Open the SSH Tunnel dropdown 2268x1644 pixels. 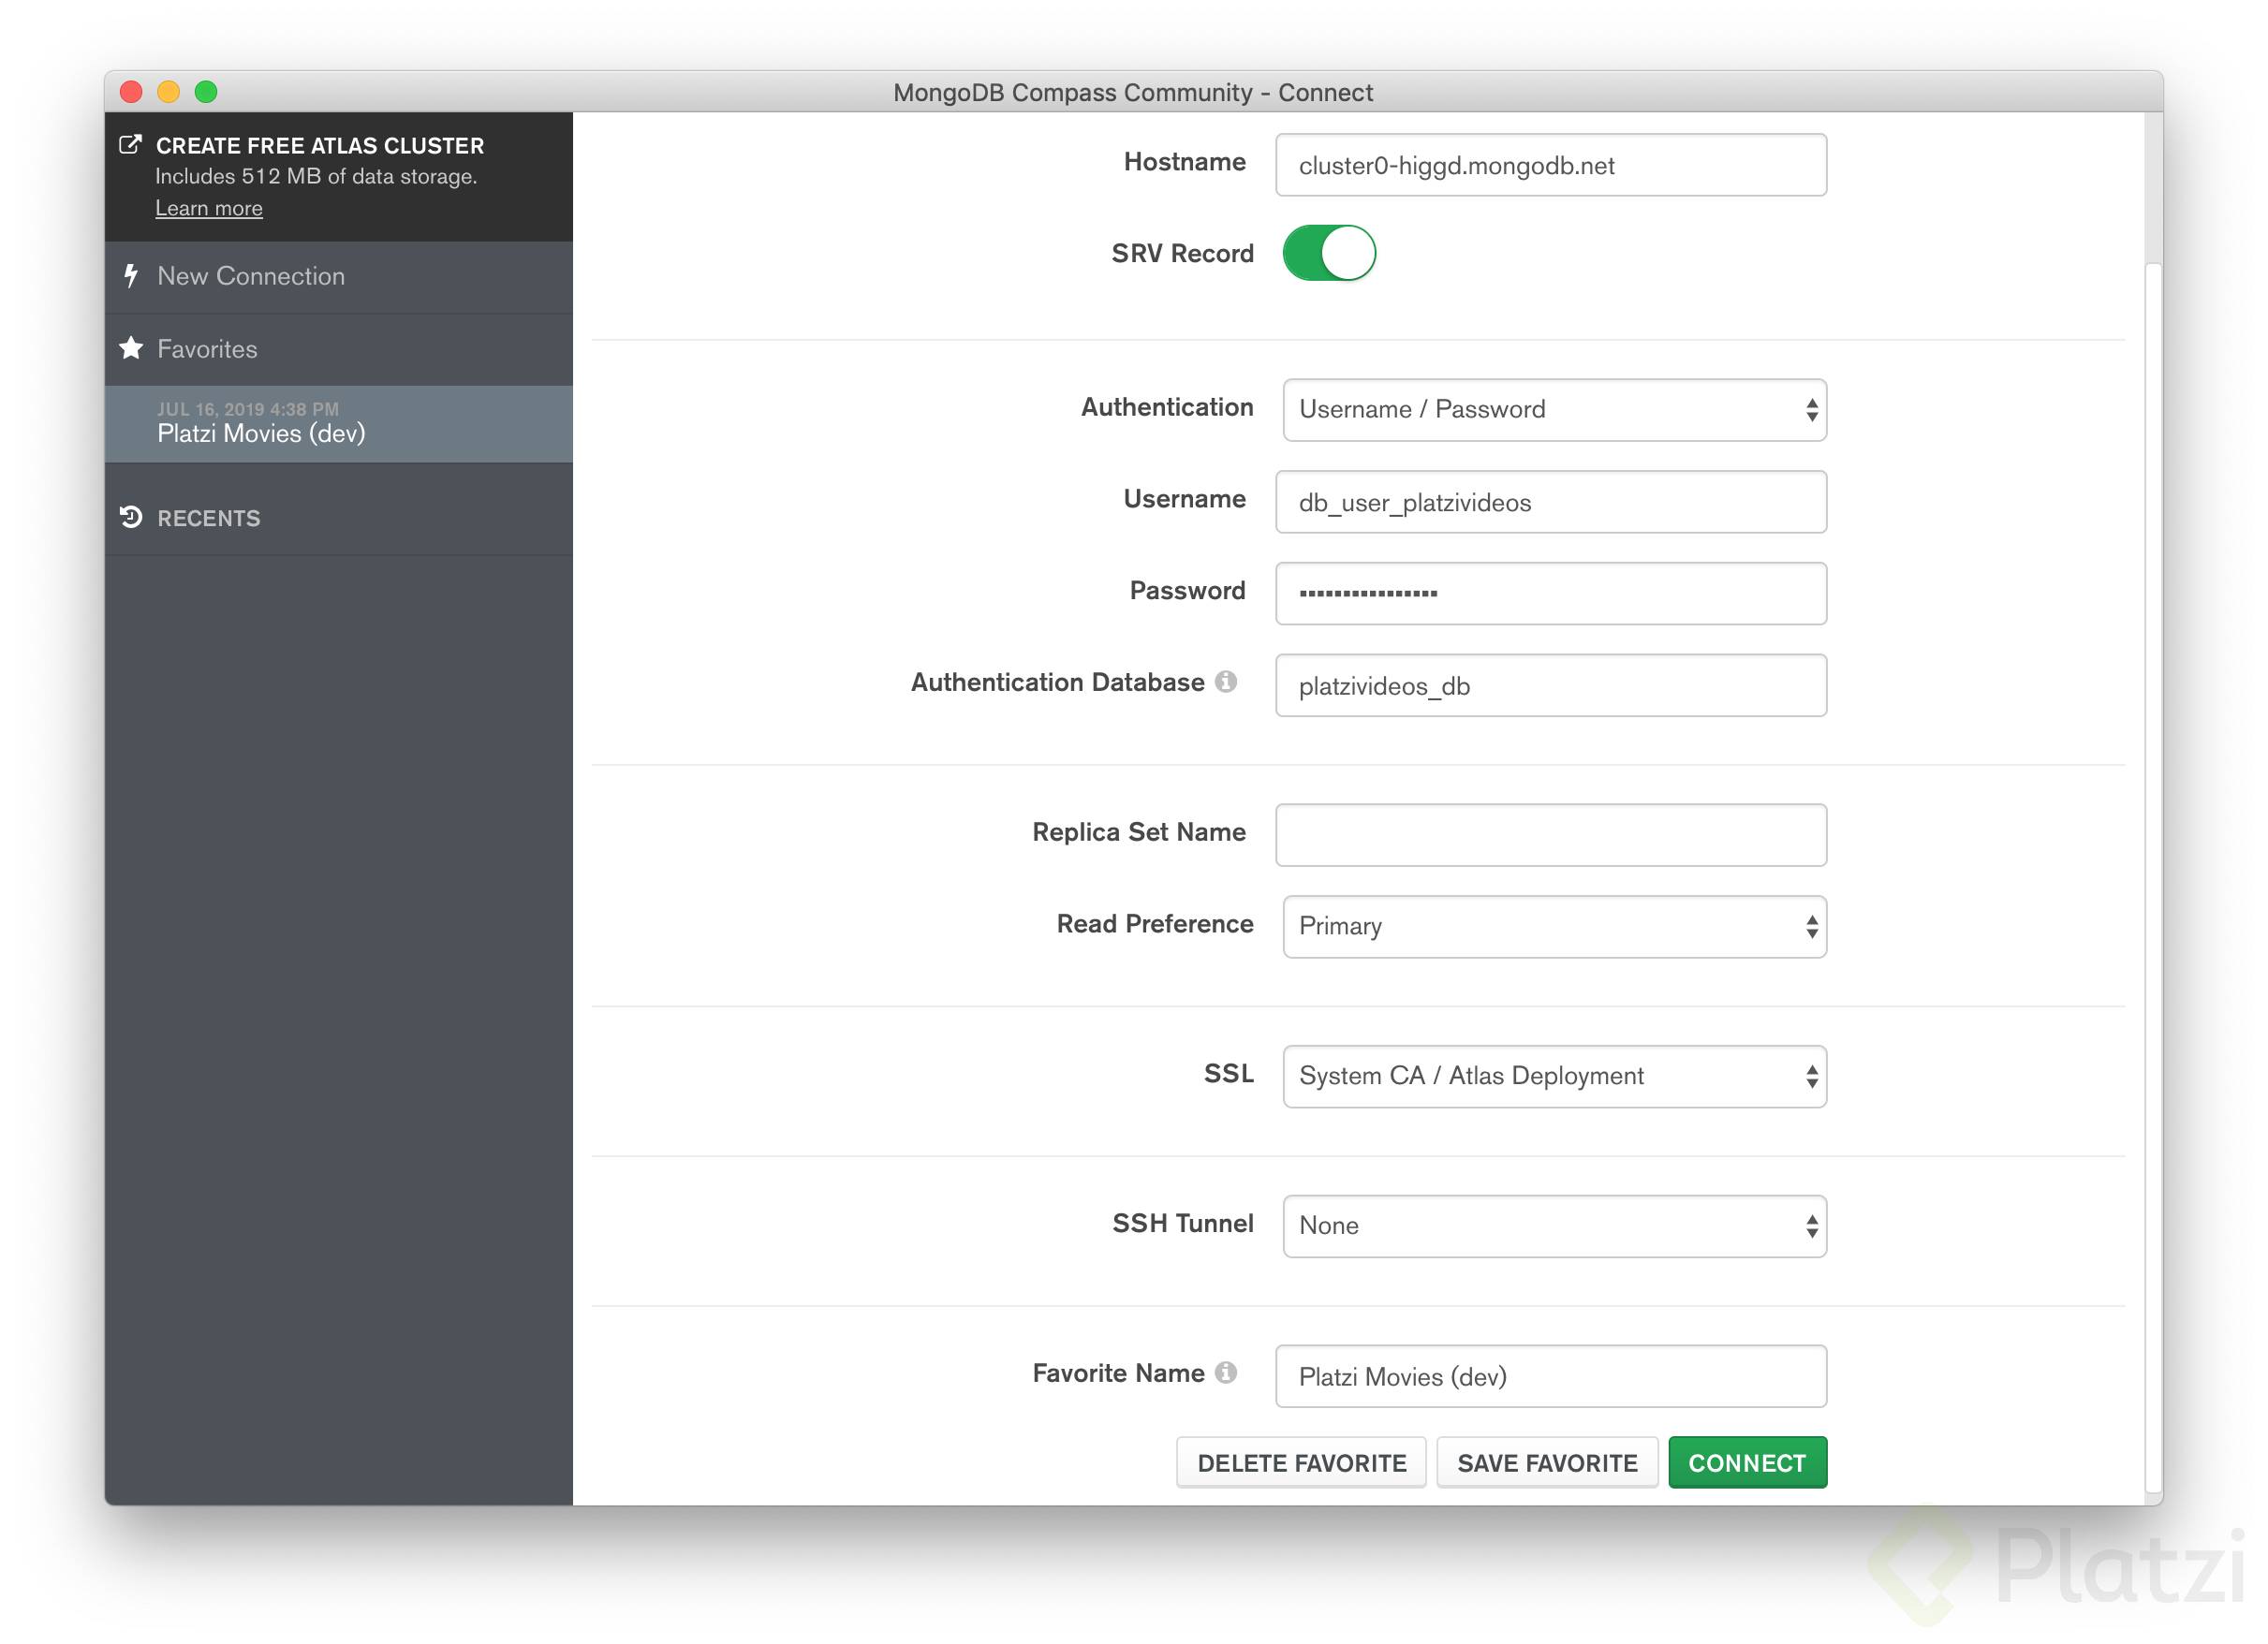(1554, 1226)
